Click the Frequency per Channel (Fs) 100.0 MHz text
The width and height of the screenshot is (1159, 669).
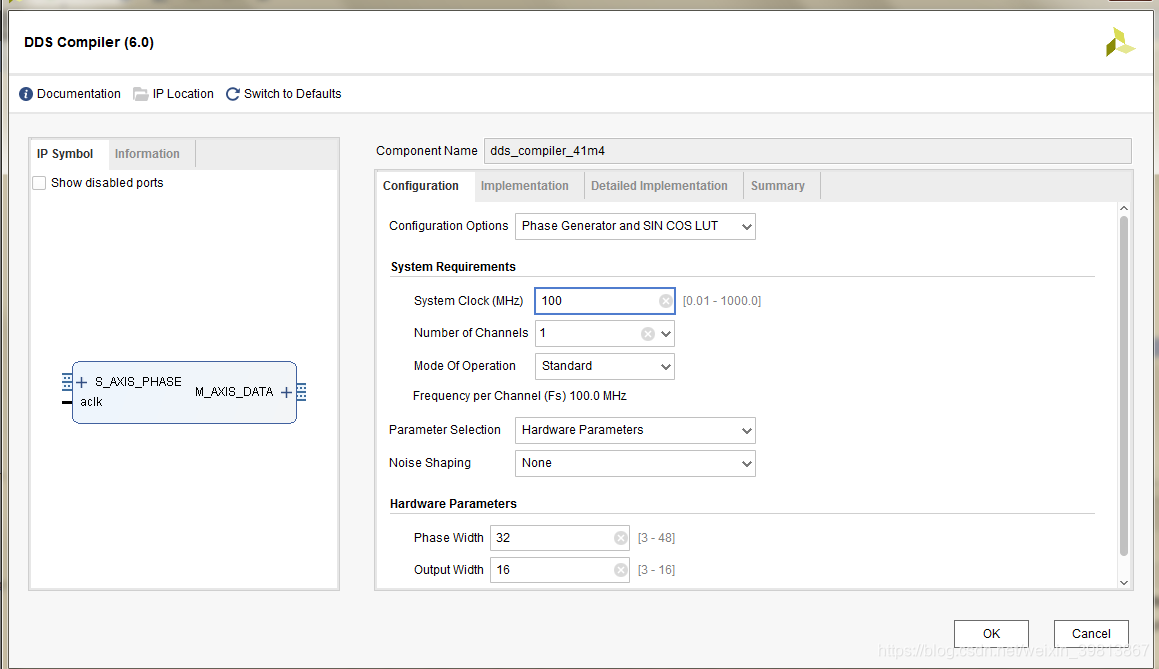point(520,396)
